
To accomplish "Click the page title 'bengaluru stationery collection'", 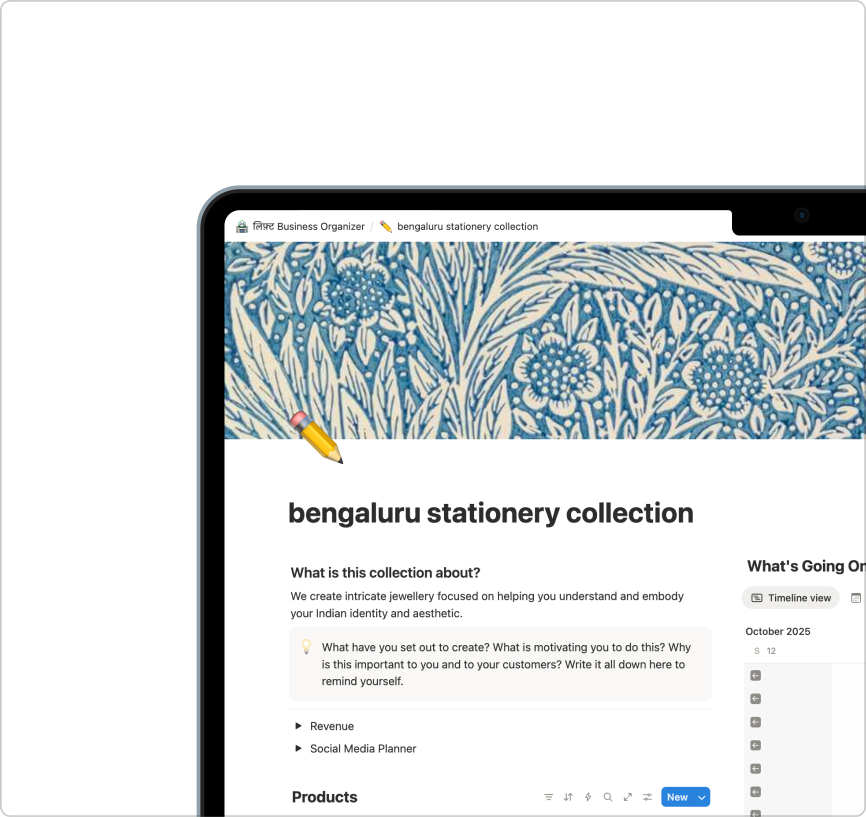I will point(490,513).
